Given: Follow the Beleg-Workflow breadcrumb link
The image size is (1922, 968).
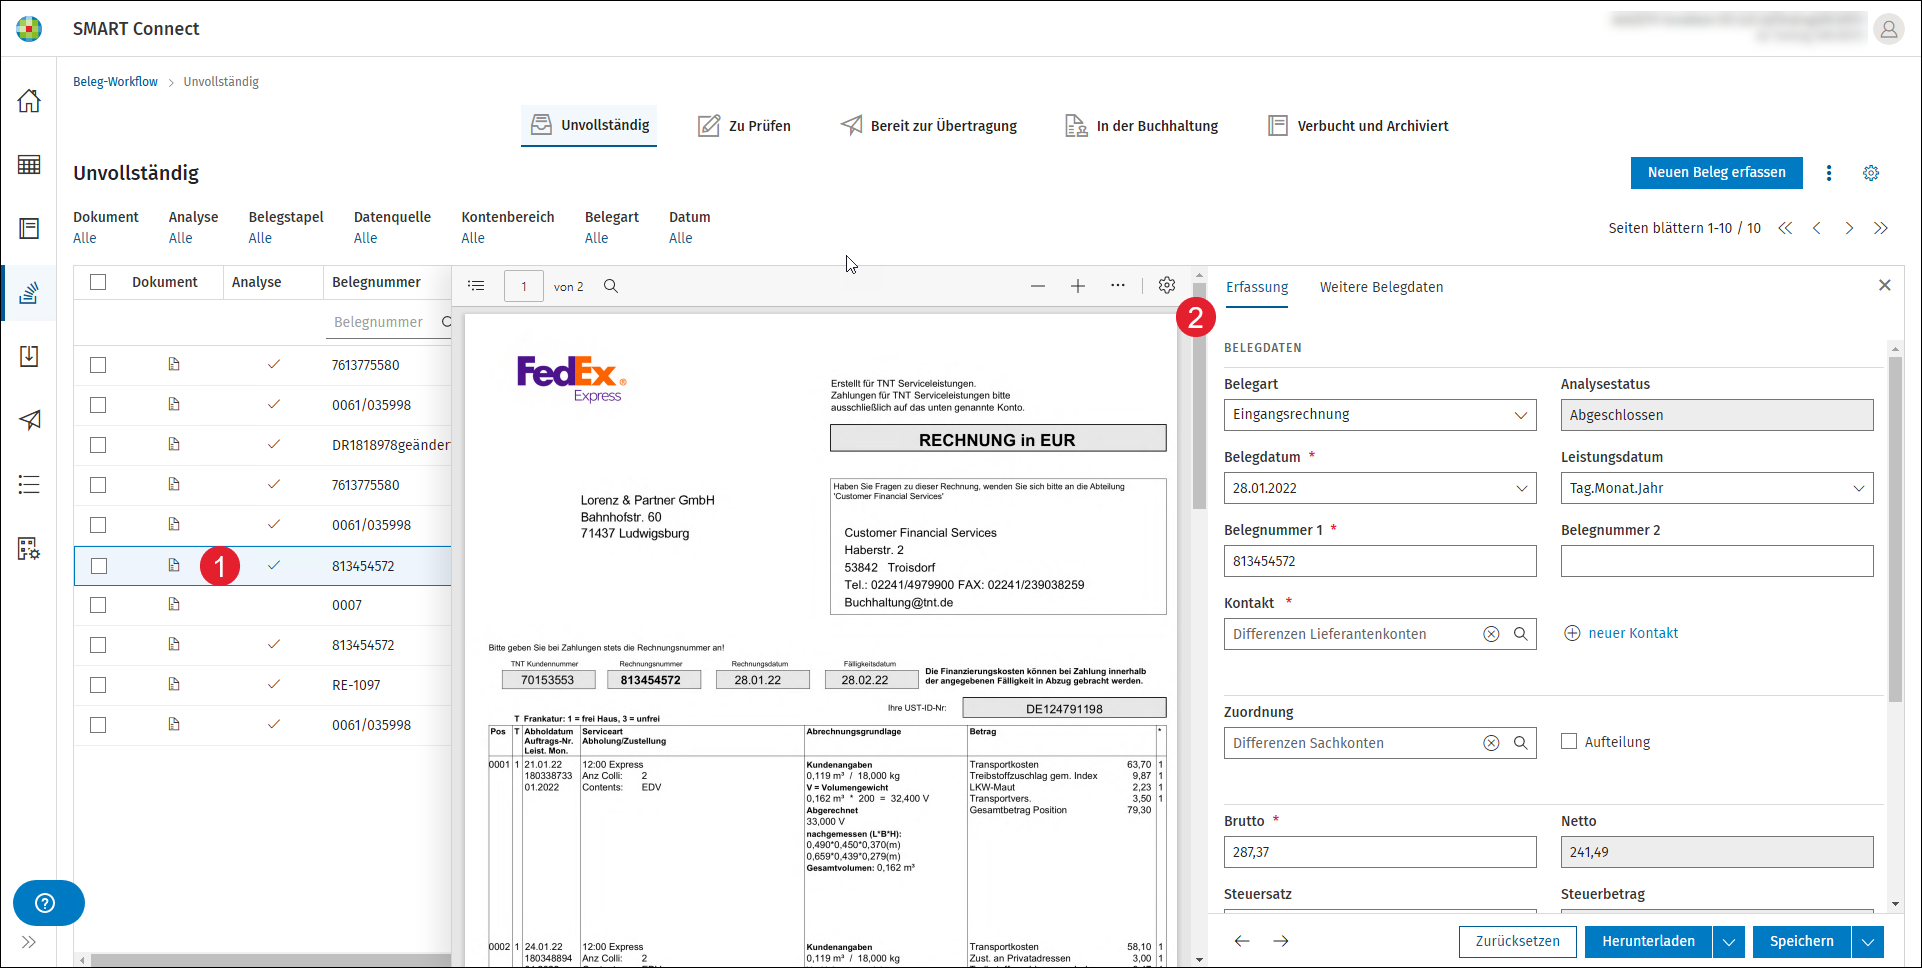Looking at the screenshot, I should 115,82.
